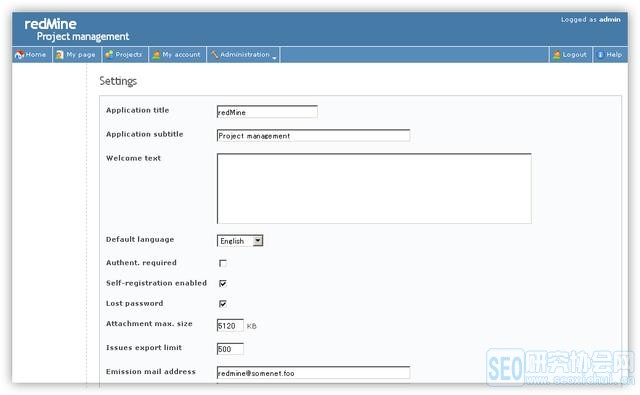Screen dimensions: 640x395
Task: Click the My page icon
Action: coord(60,55)
